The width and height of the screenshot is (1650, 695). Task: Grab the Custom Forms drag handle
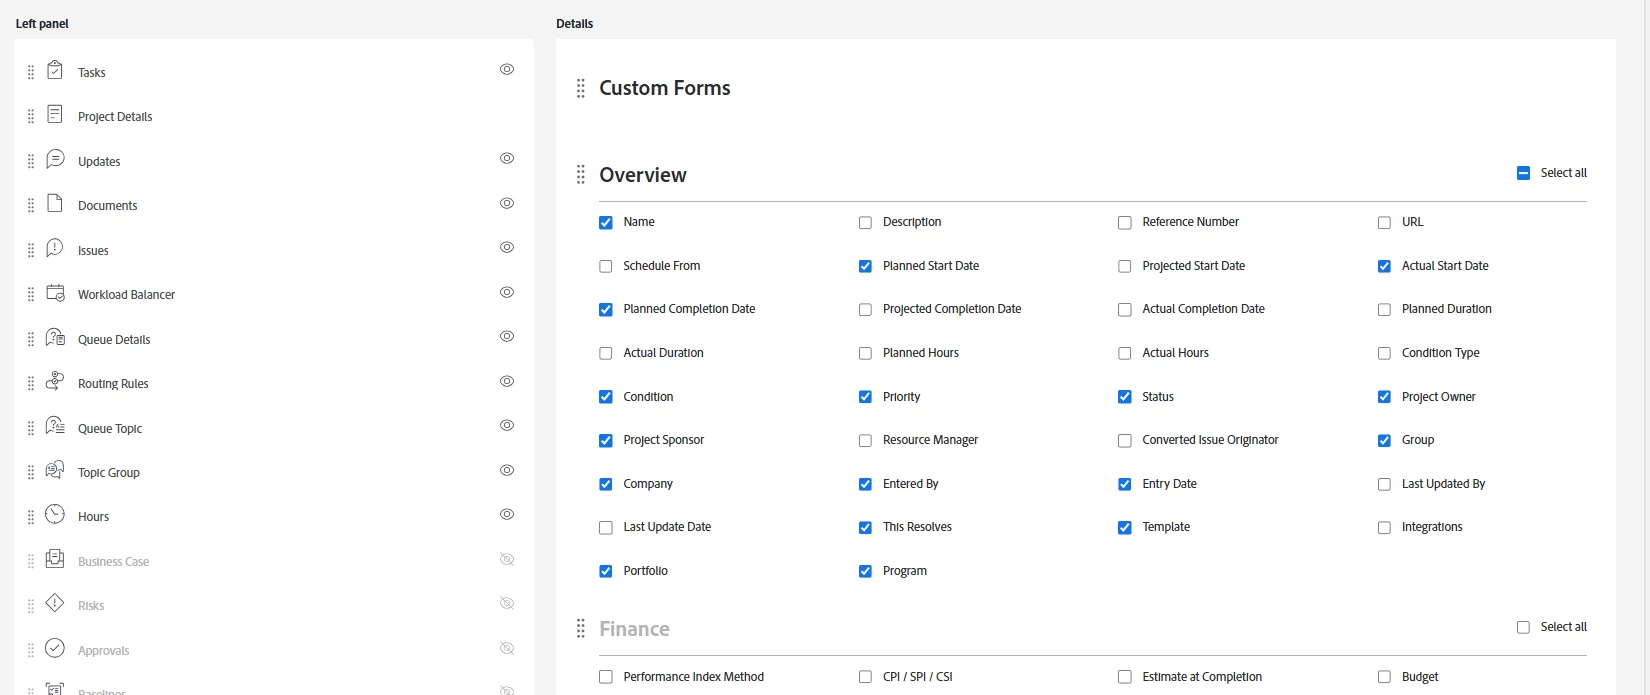(x=580, y=89)
